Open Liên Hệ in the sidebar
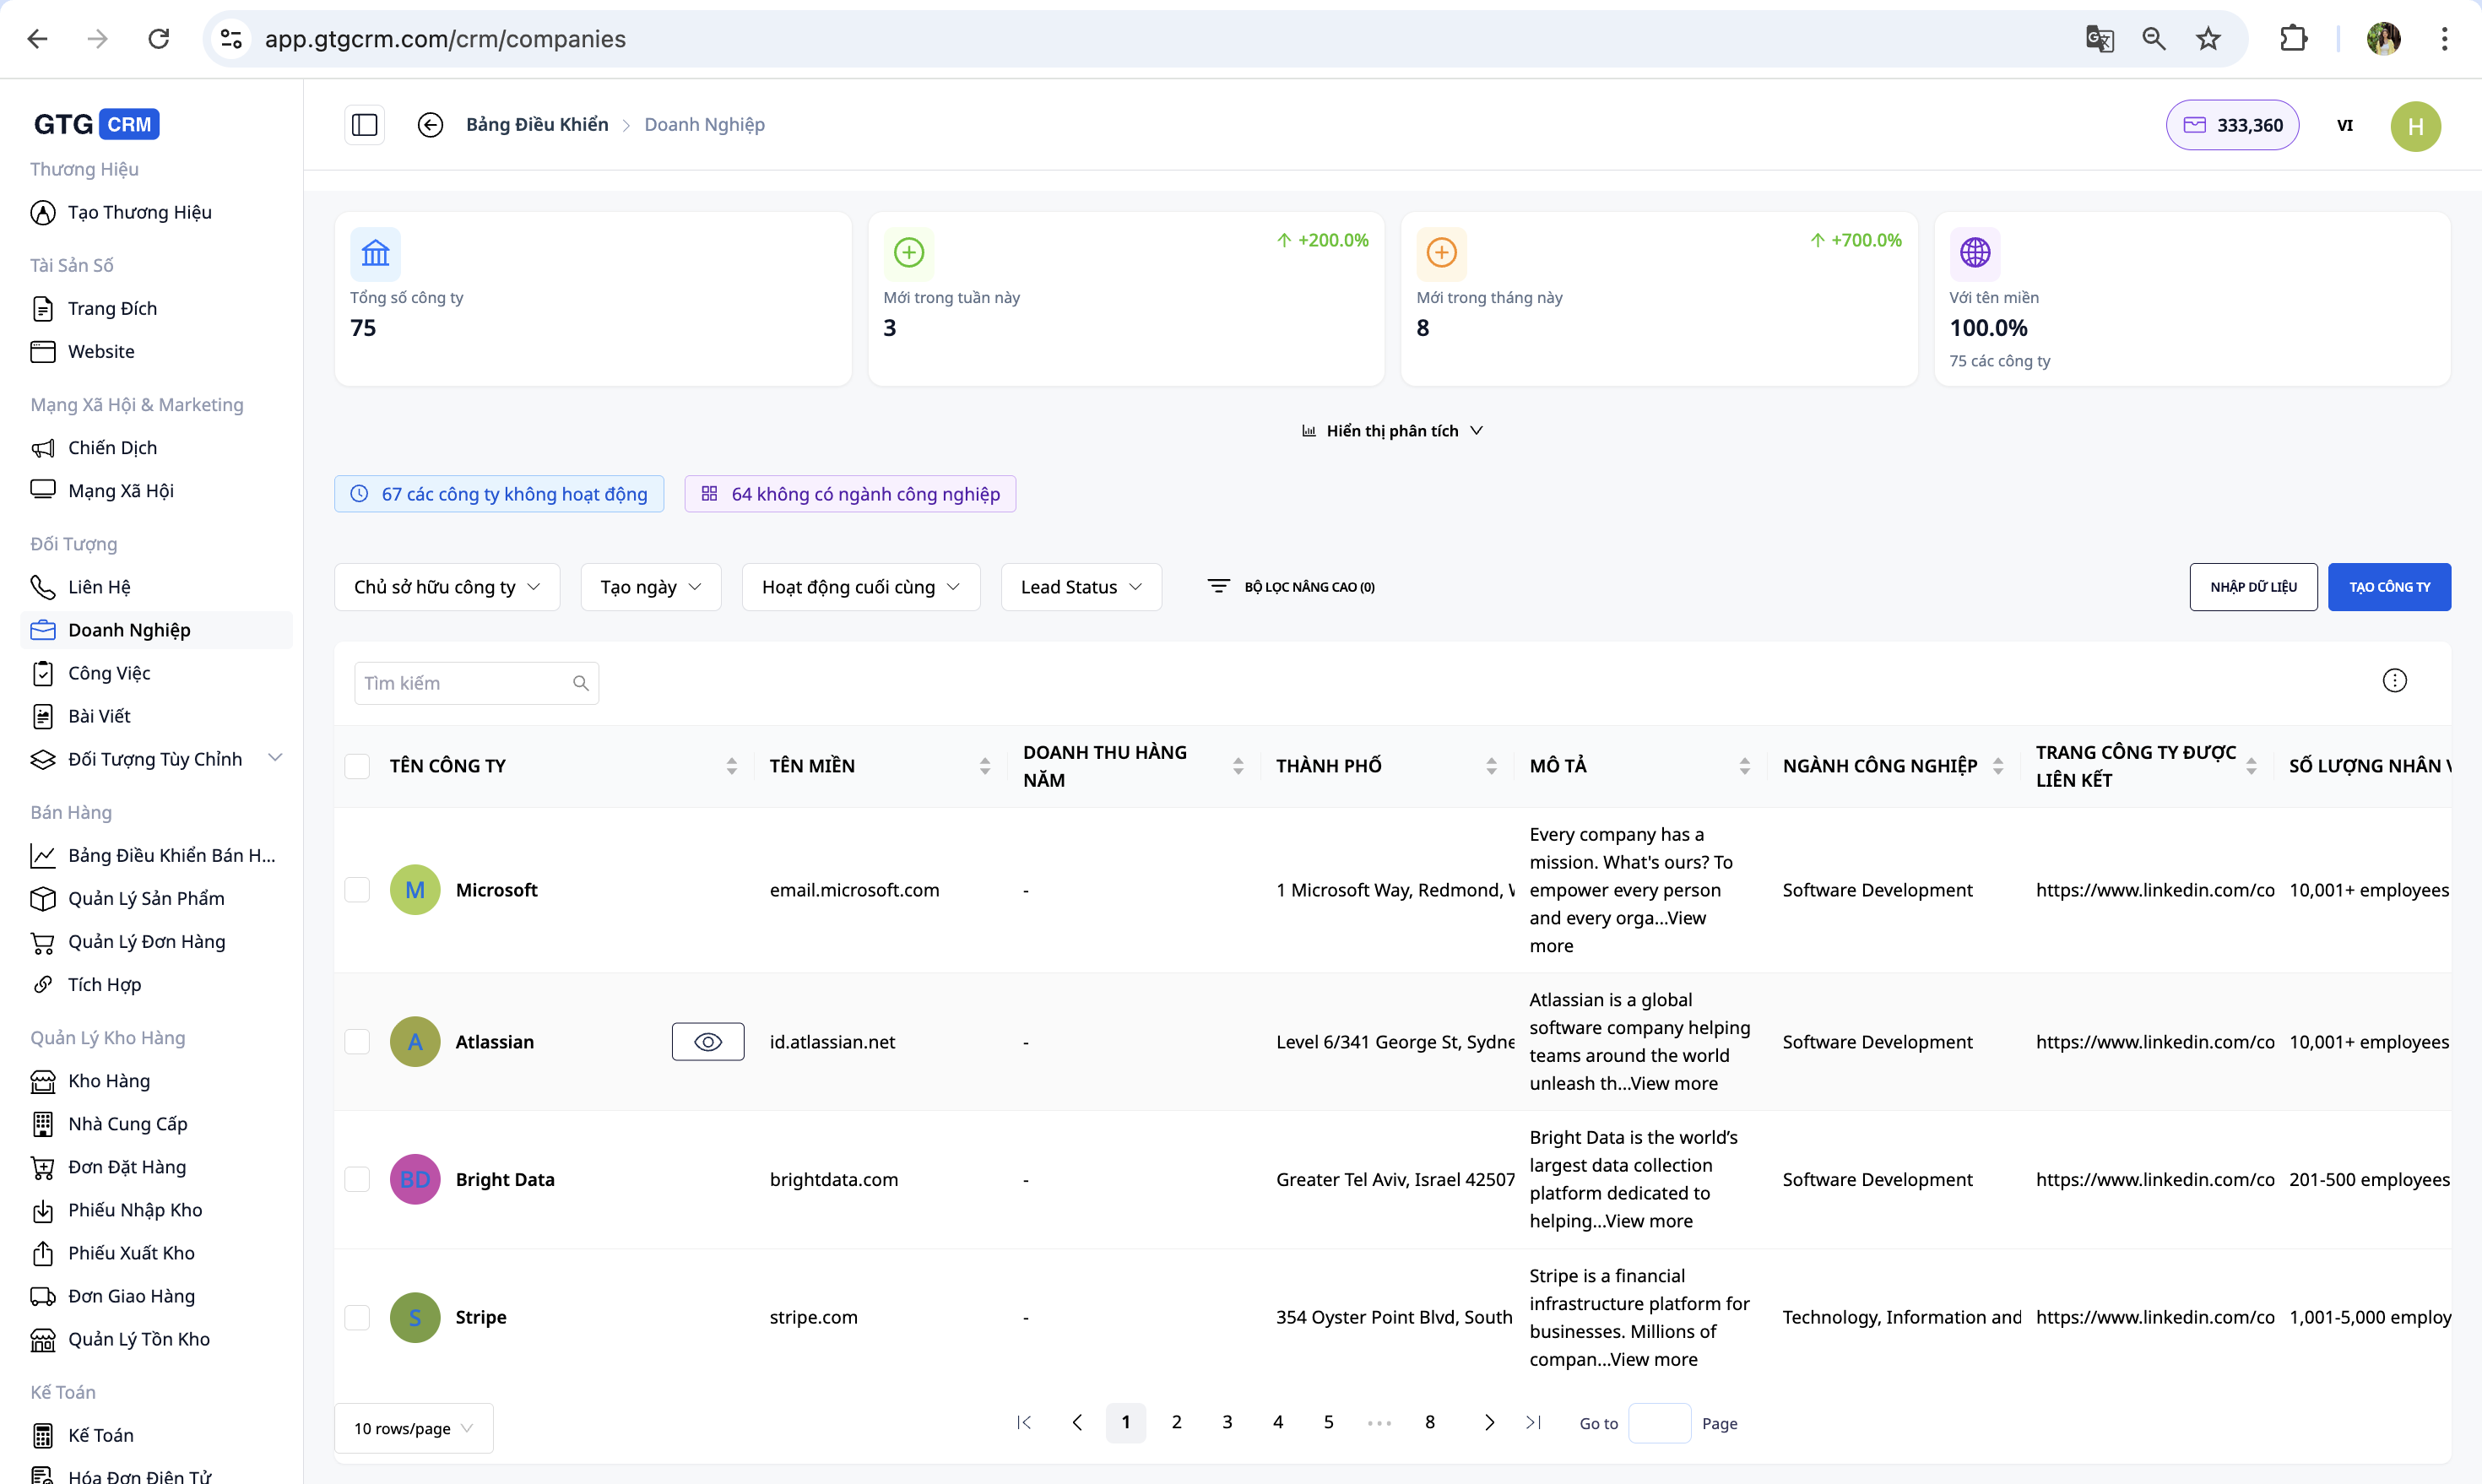Viewport: 2482px width, 1484px height. click(x=99, y=587)
